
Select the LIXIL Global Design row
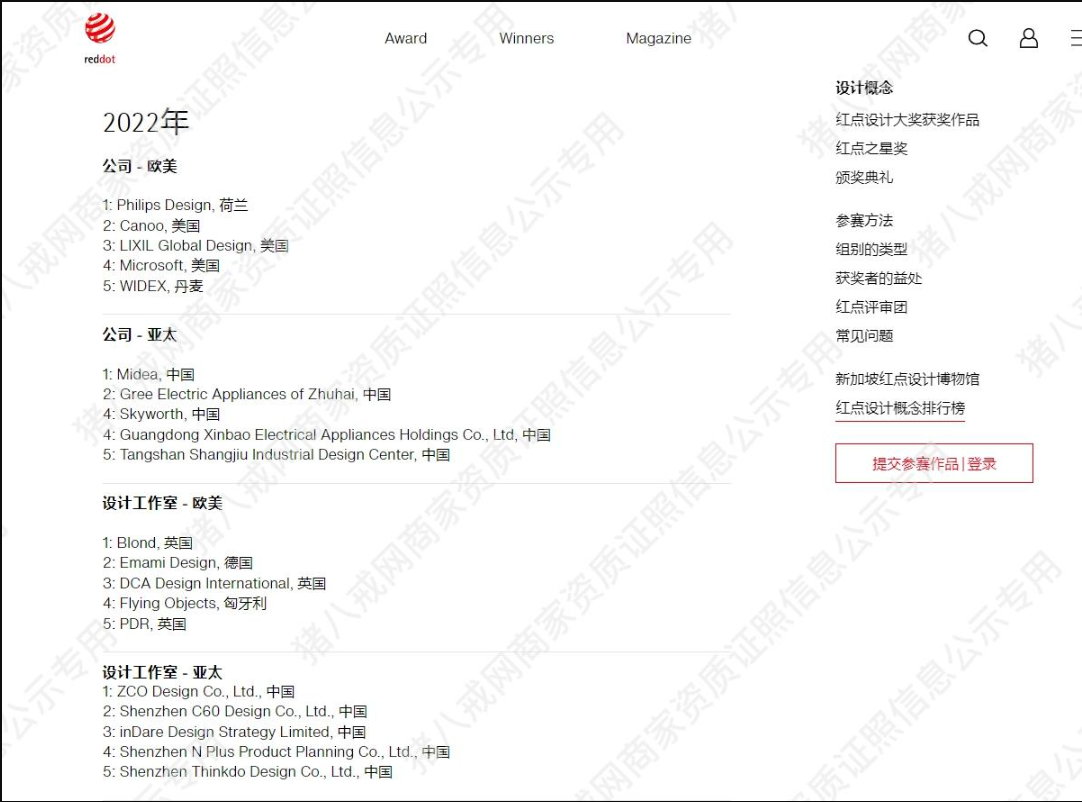(x=195, y=246)
